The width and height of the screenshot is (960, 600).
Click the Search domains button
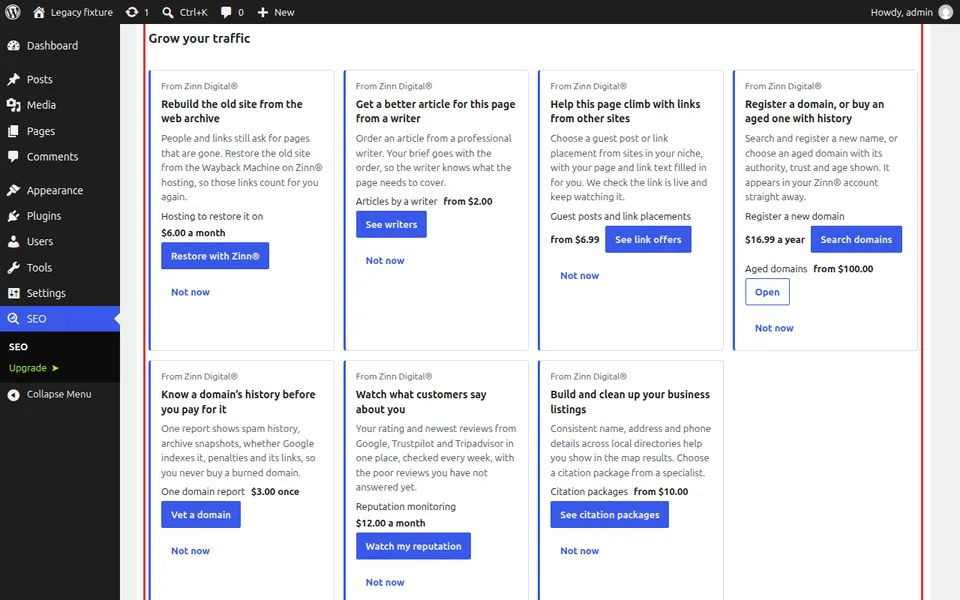tap(856, 239)
